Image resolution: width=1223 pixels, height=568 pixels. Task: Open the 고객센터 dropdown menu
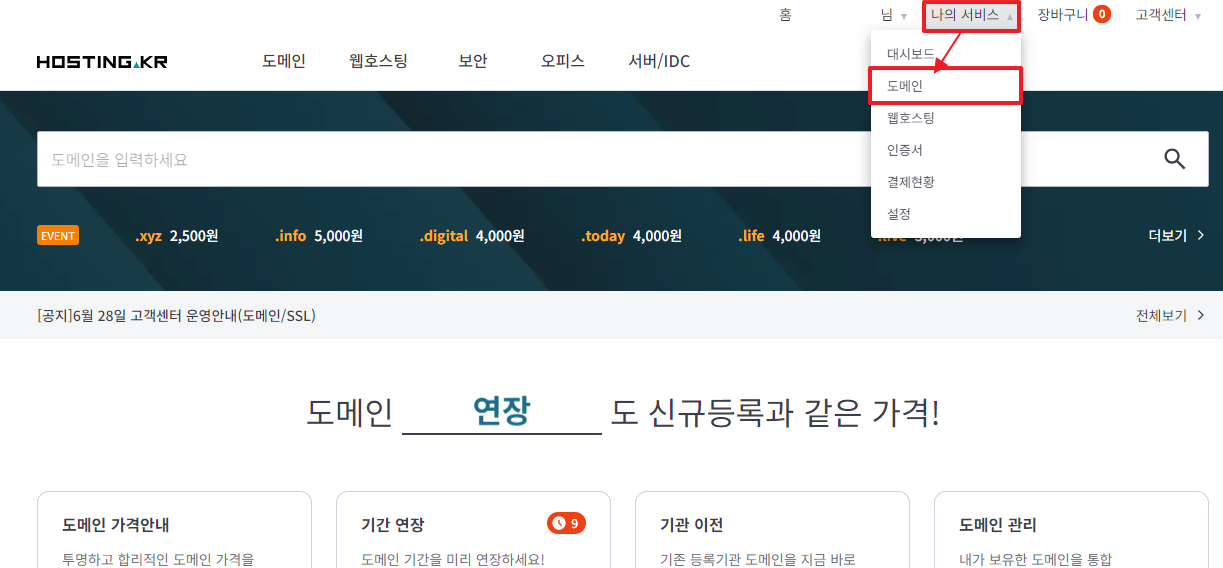pyautogui.click(x=1167, y=15)
